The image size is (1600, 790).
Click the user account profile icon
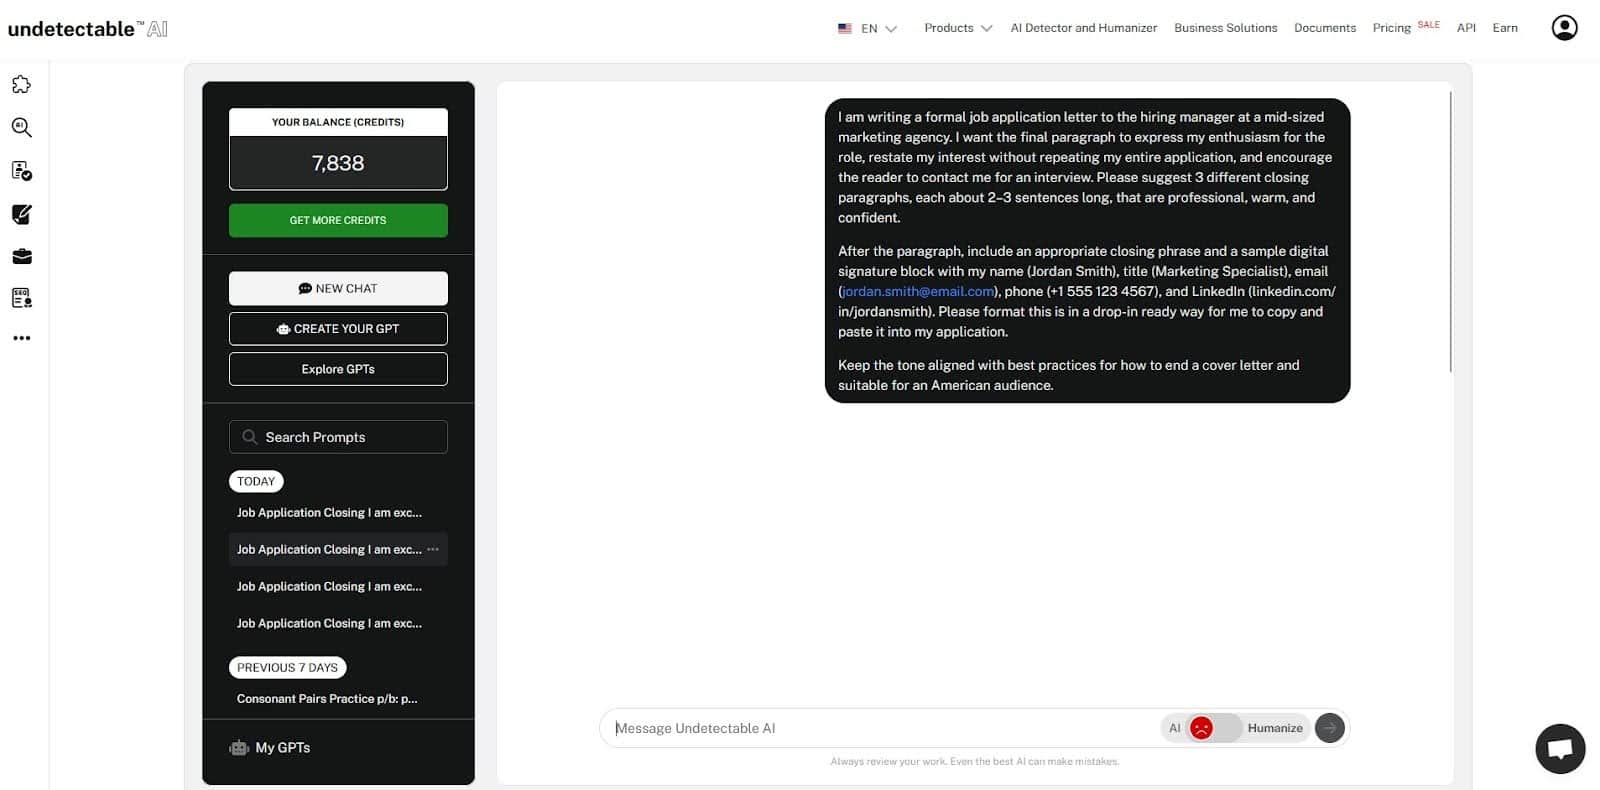[x=1564, y=28]
